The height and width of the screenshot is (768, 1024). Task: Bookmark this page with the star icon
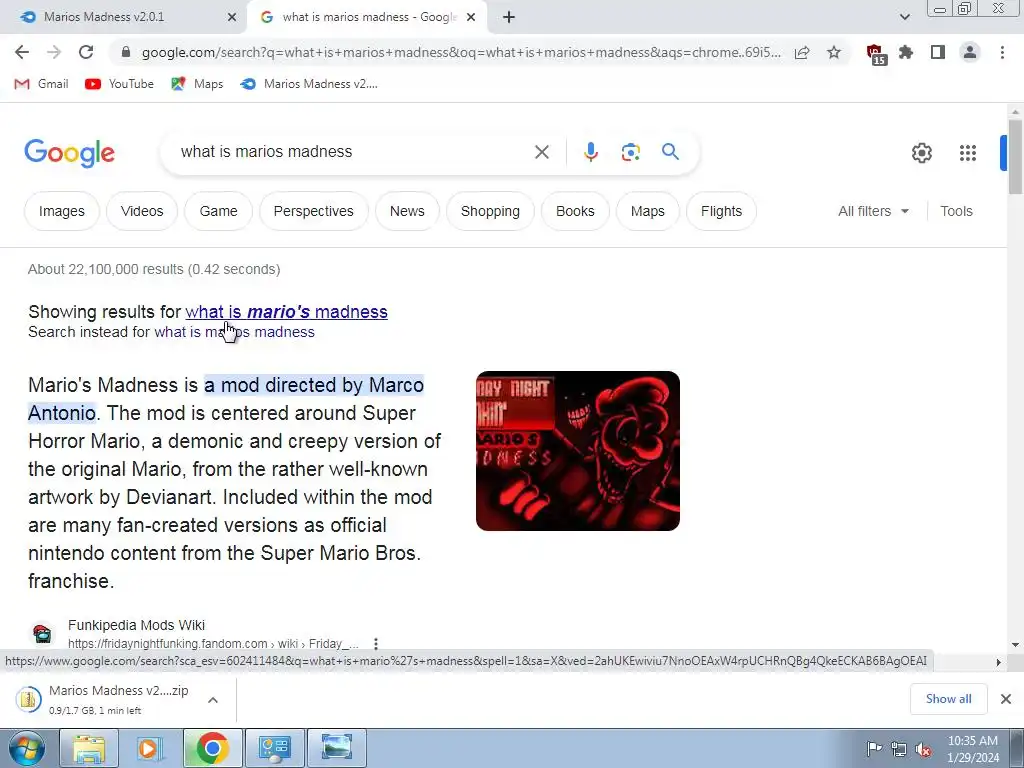[834, 52]
